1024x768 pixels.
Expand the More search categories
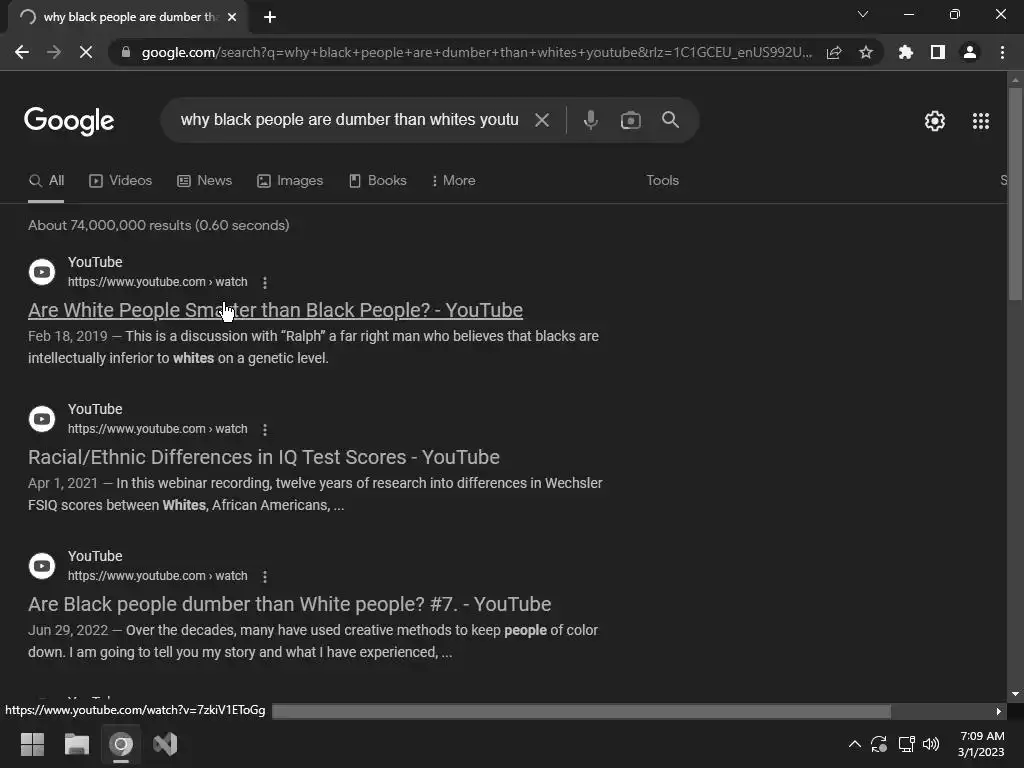tap(453, 181)
